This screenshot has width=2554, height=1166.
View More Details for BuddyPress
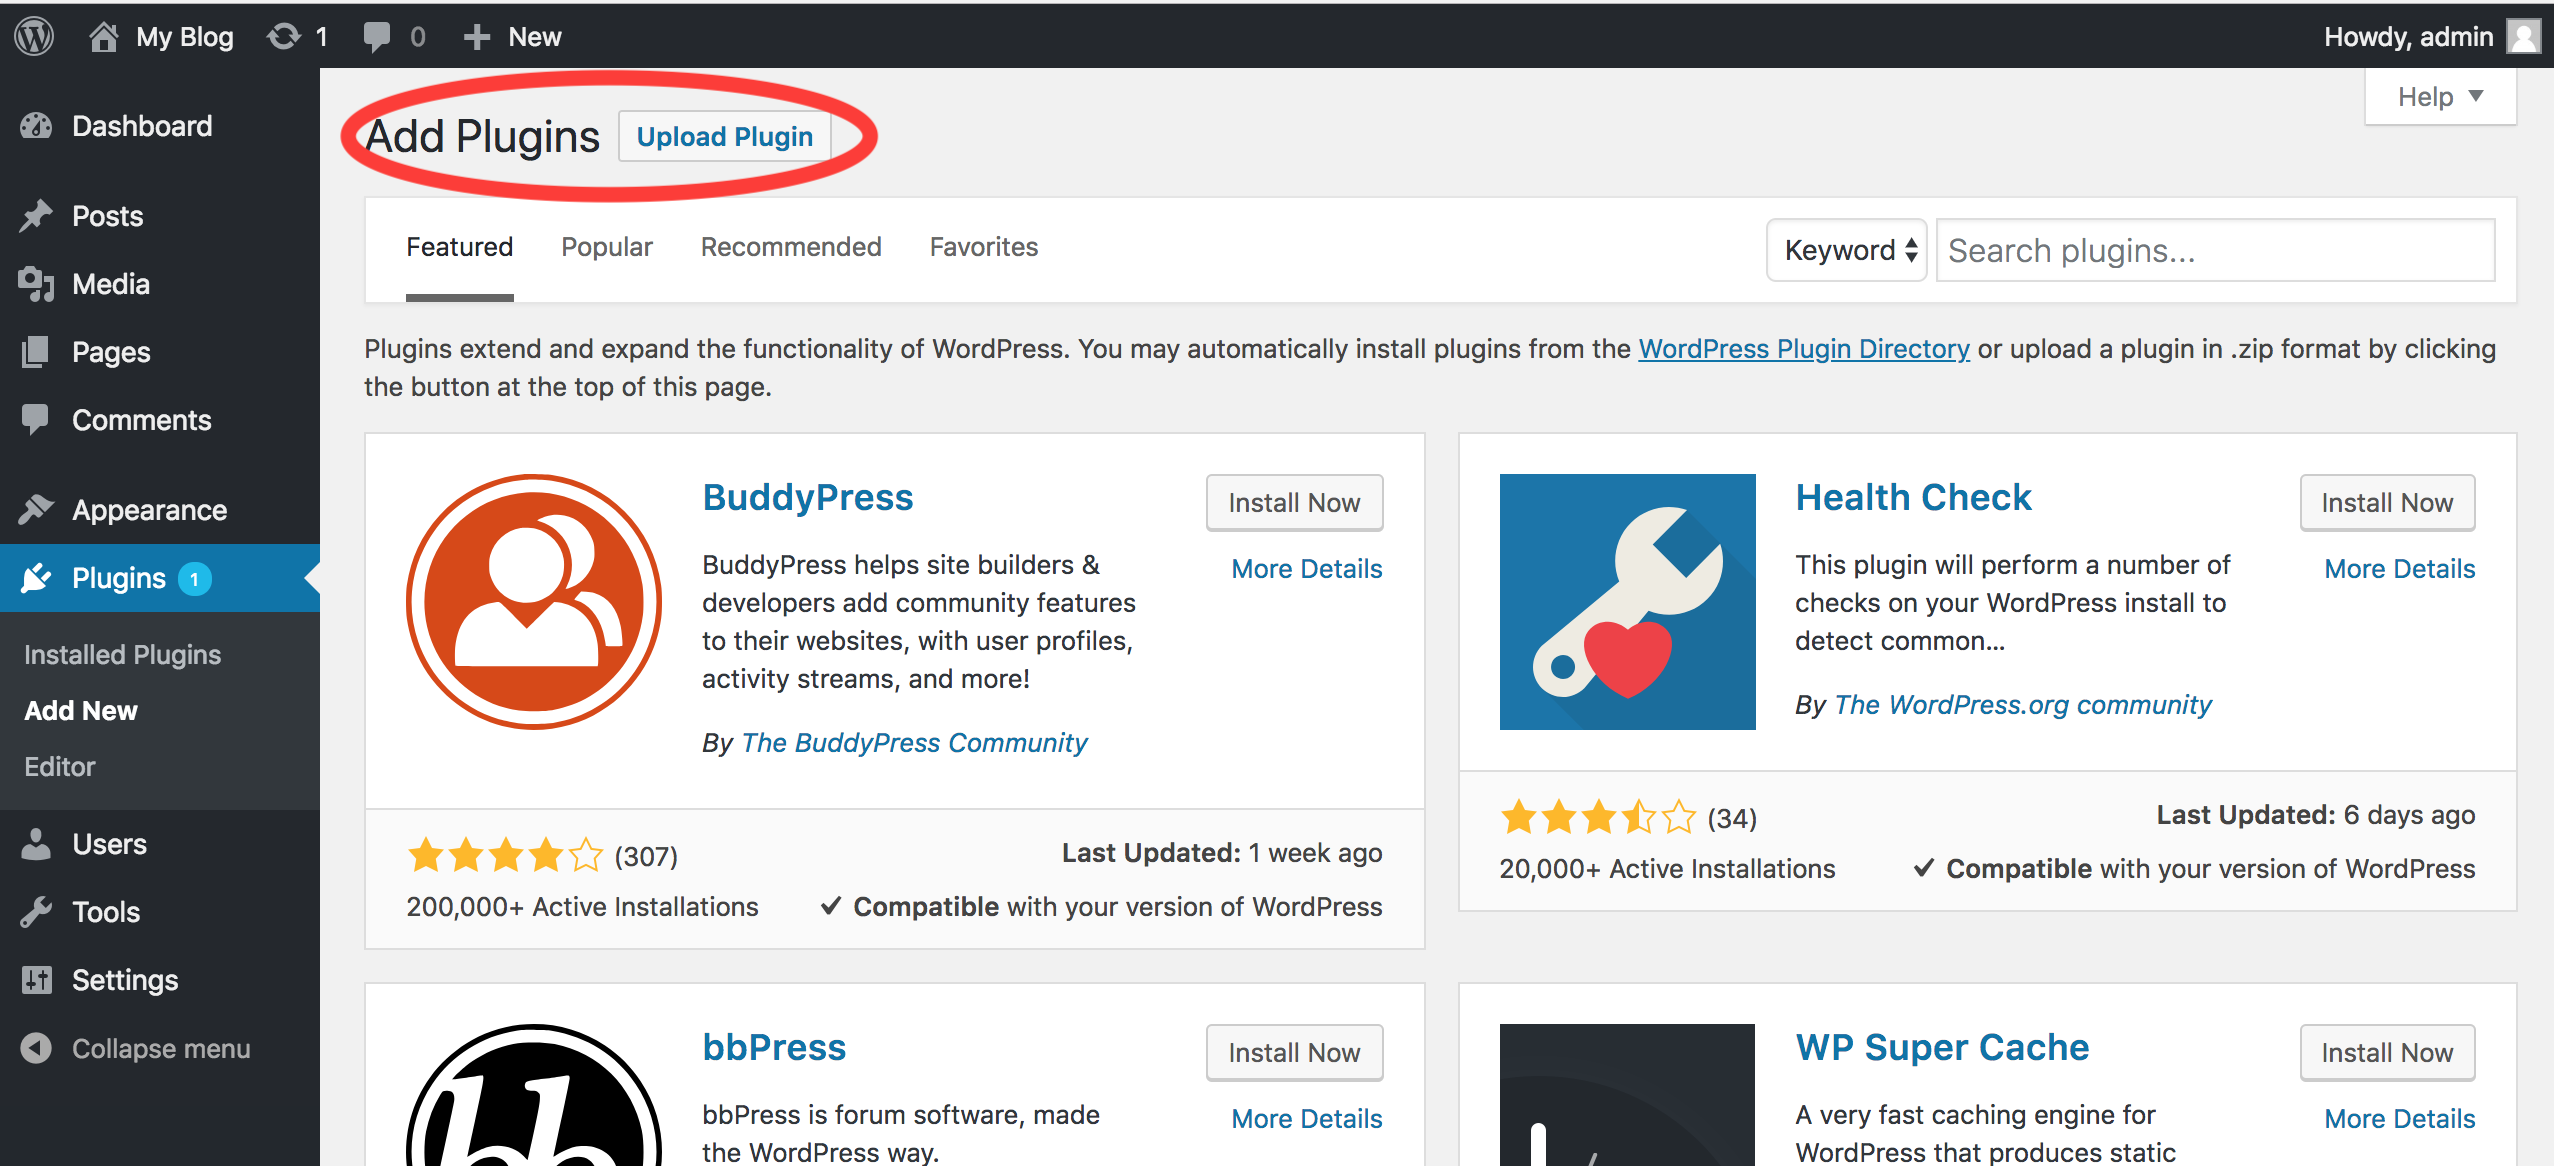(x=1307, y=569)
